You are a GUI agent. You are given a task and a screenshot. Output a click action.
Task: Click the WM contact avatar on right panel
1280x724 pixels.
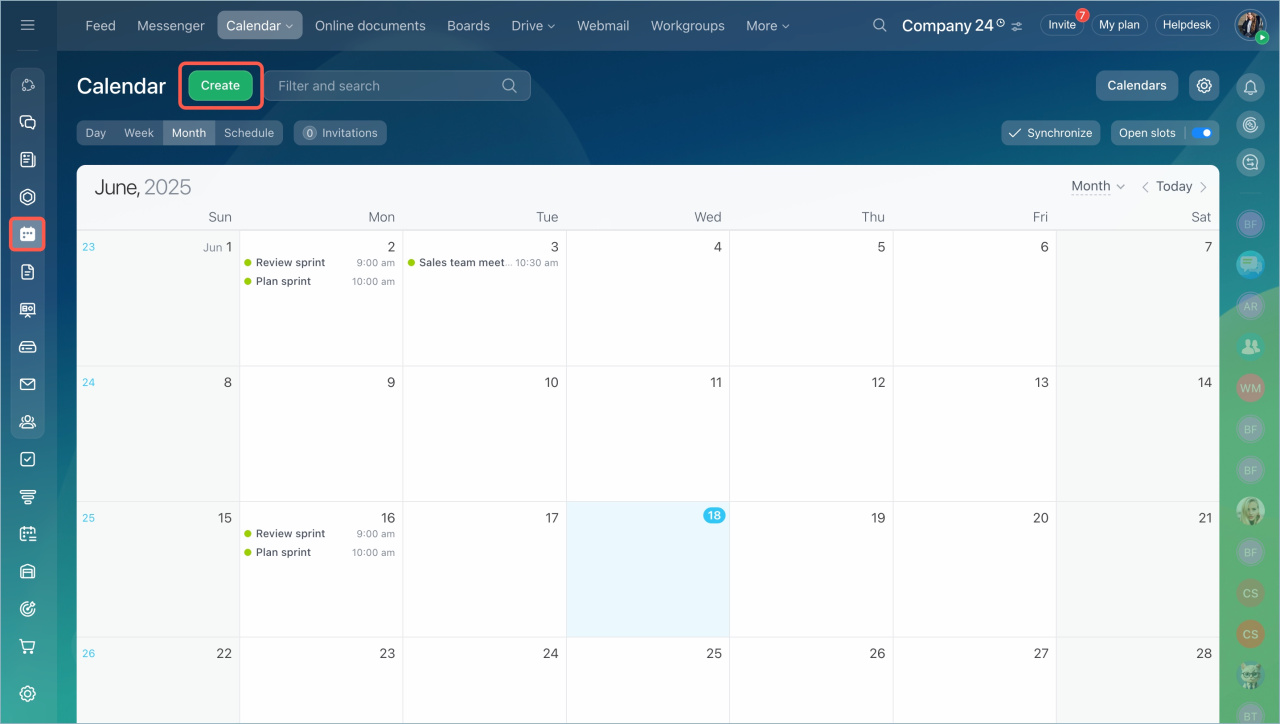pos(1250,388)
